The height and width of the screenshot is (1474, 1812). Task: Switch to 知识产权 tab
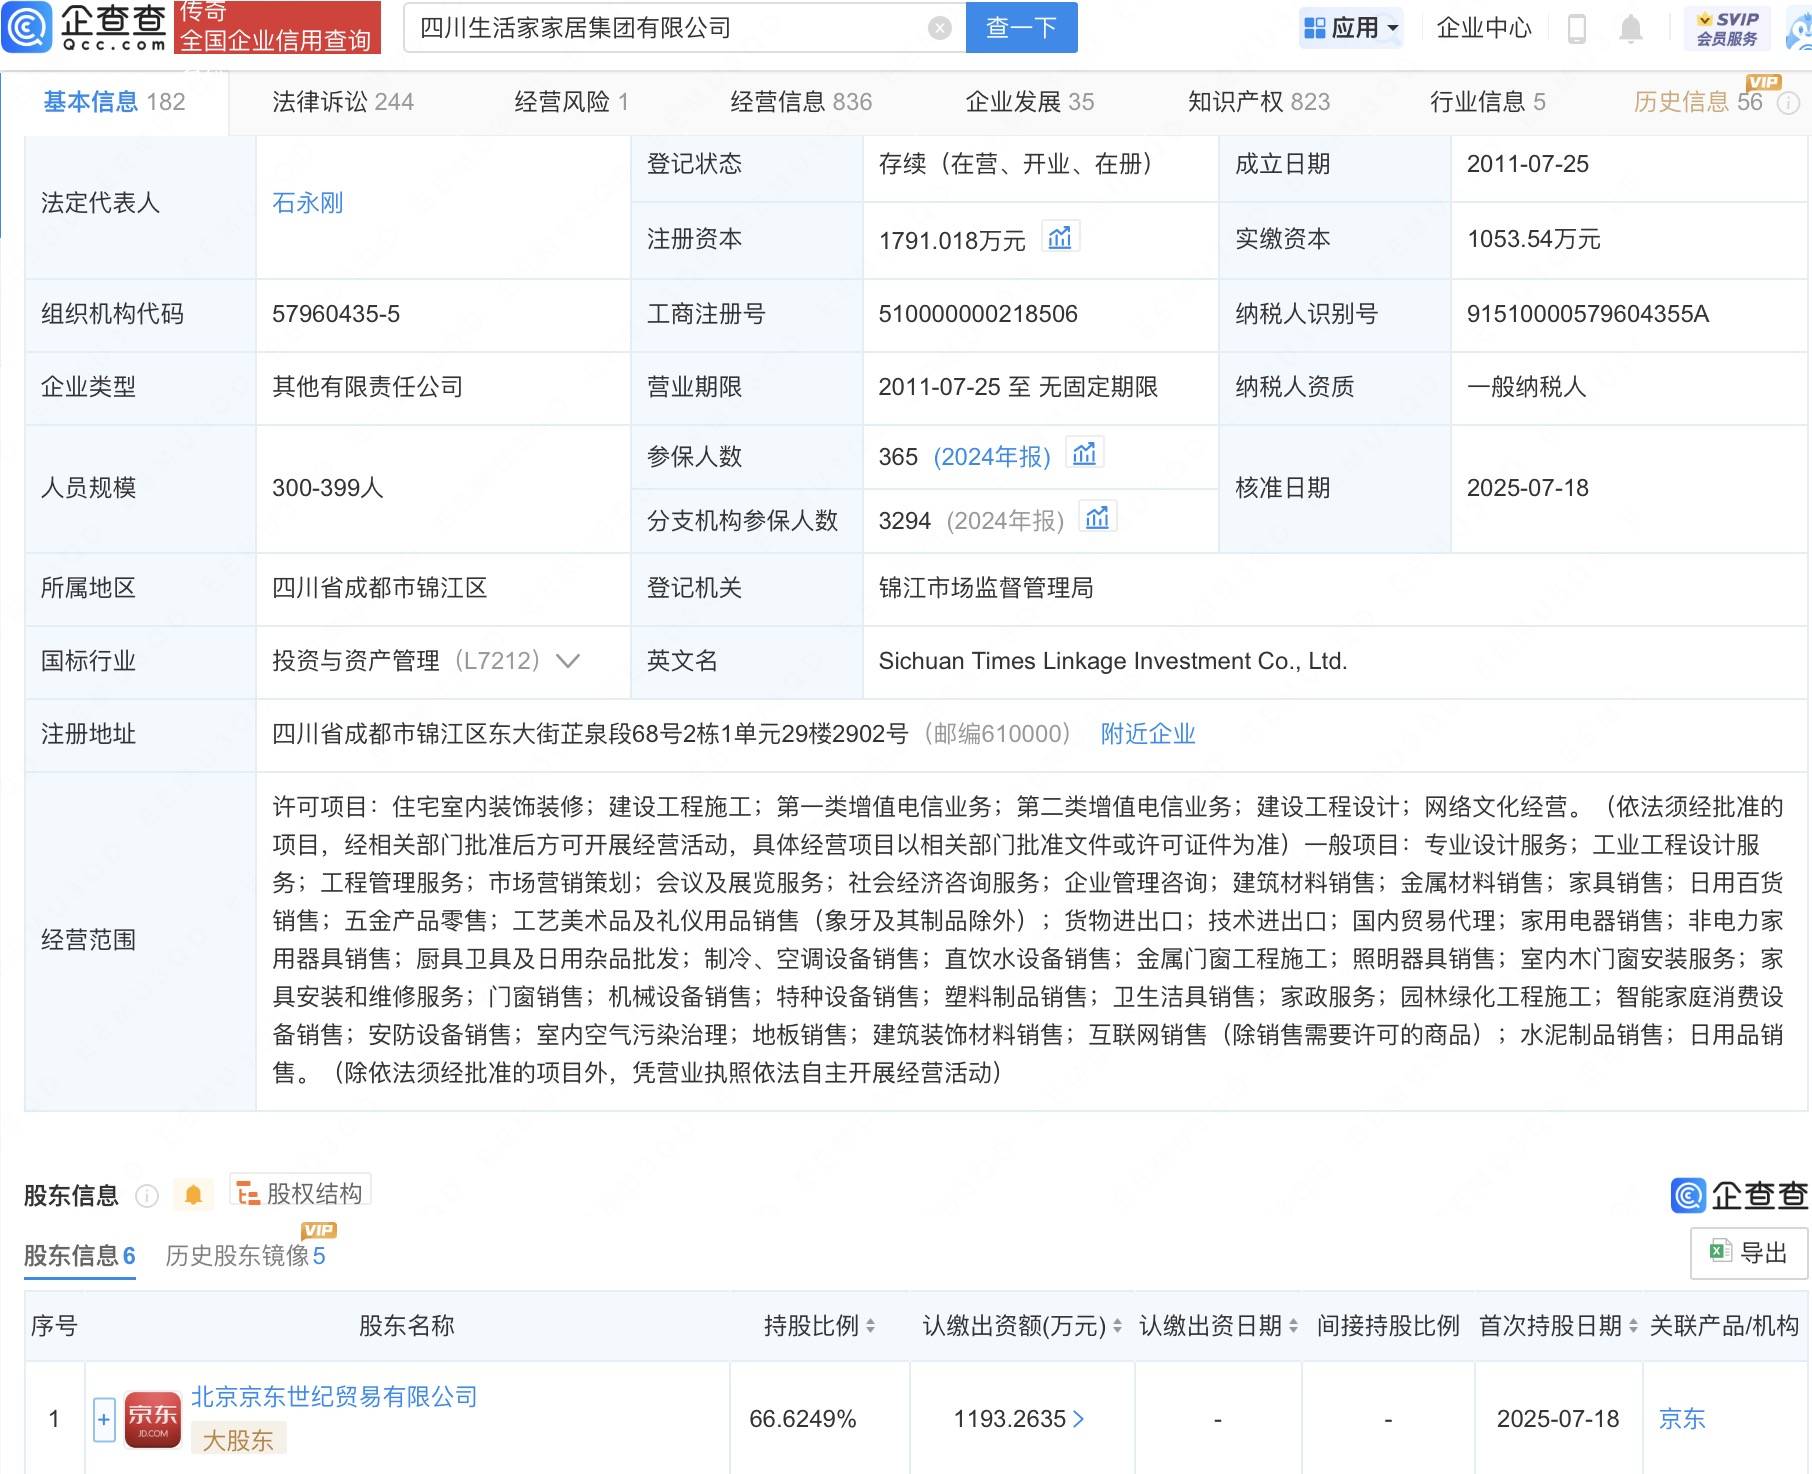point(1258,102)
